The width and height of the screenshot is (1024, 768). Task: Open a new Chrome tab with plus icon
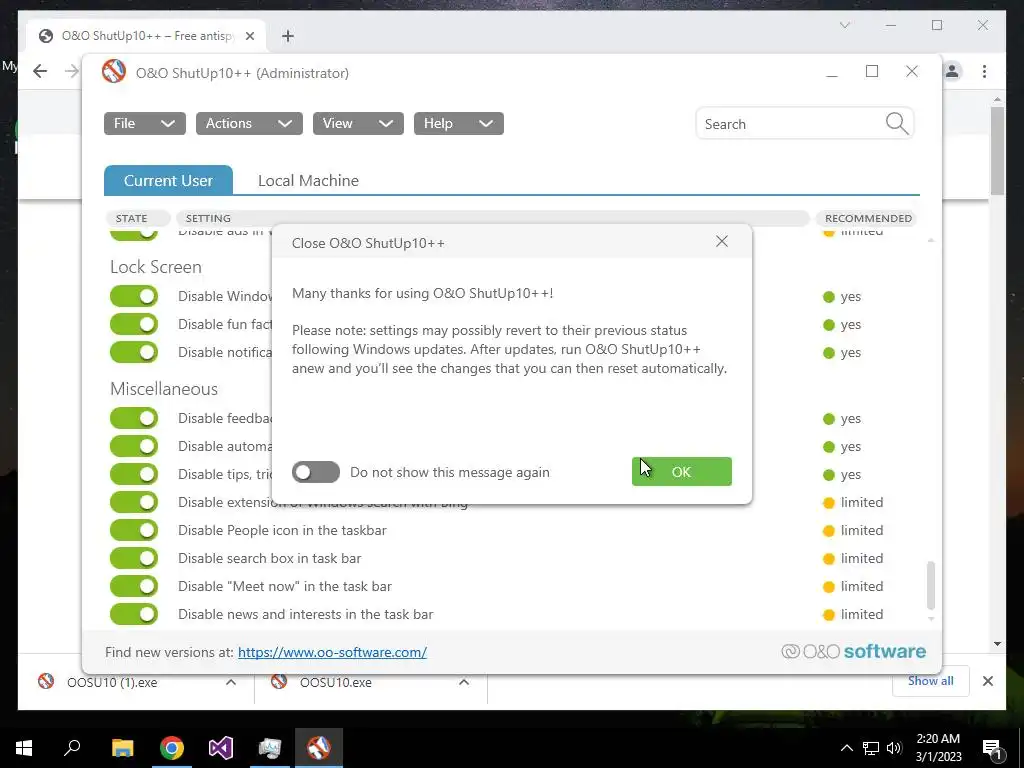287,36
